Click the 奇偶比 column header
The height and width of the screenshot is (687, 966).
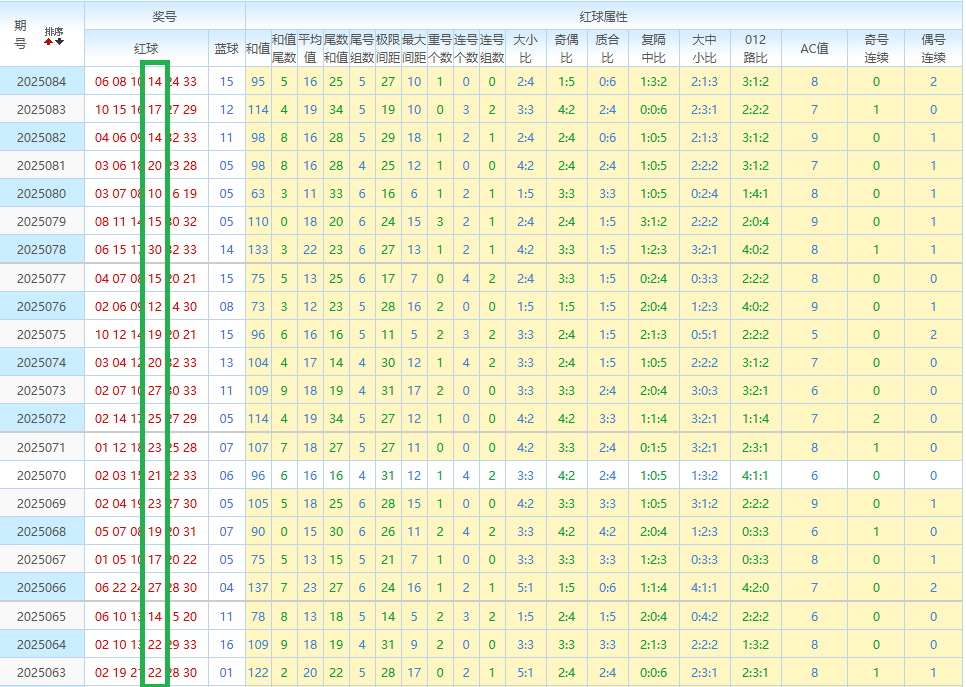click(x=566, y=49)
